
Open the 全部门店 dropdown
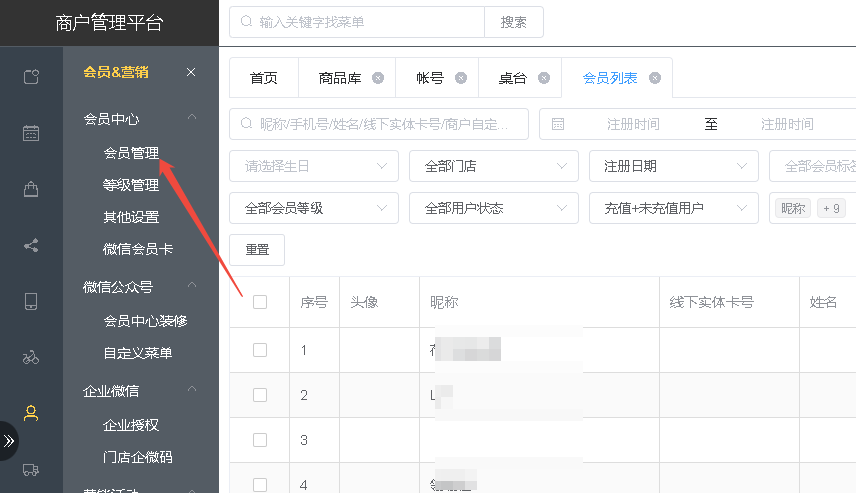click(x=493, y=166)
